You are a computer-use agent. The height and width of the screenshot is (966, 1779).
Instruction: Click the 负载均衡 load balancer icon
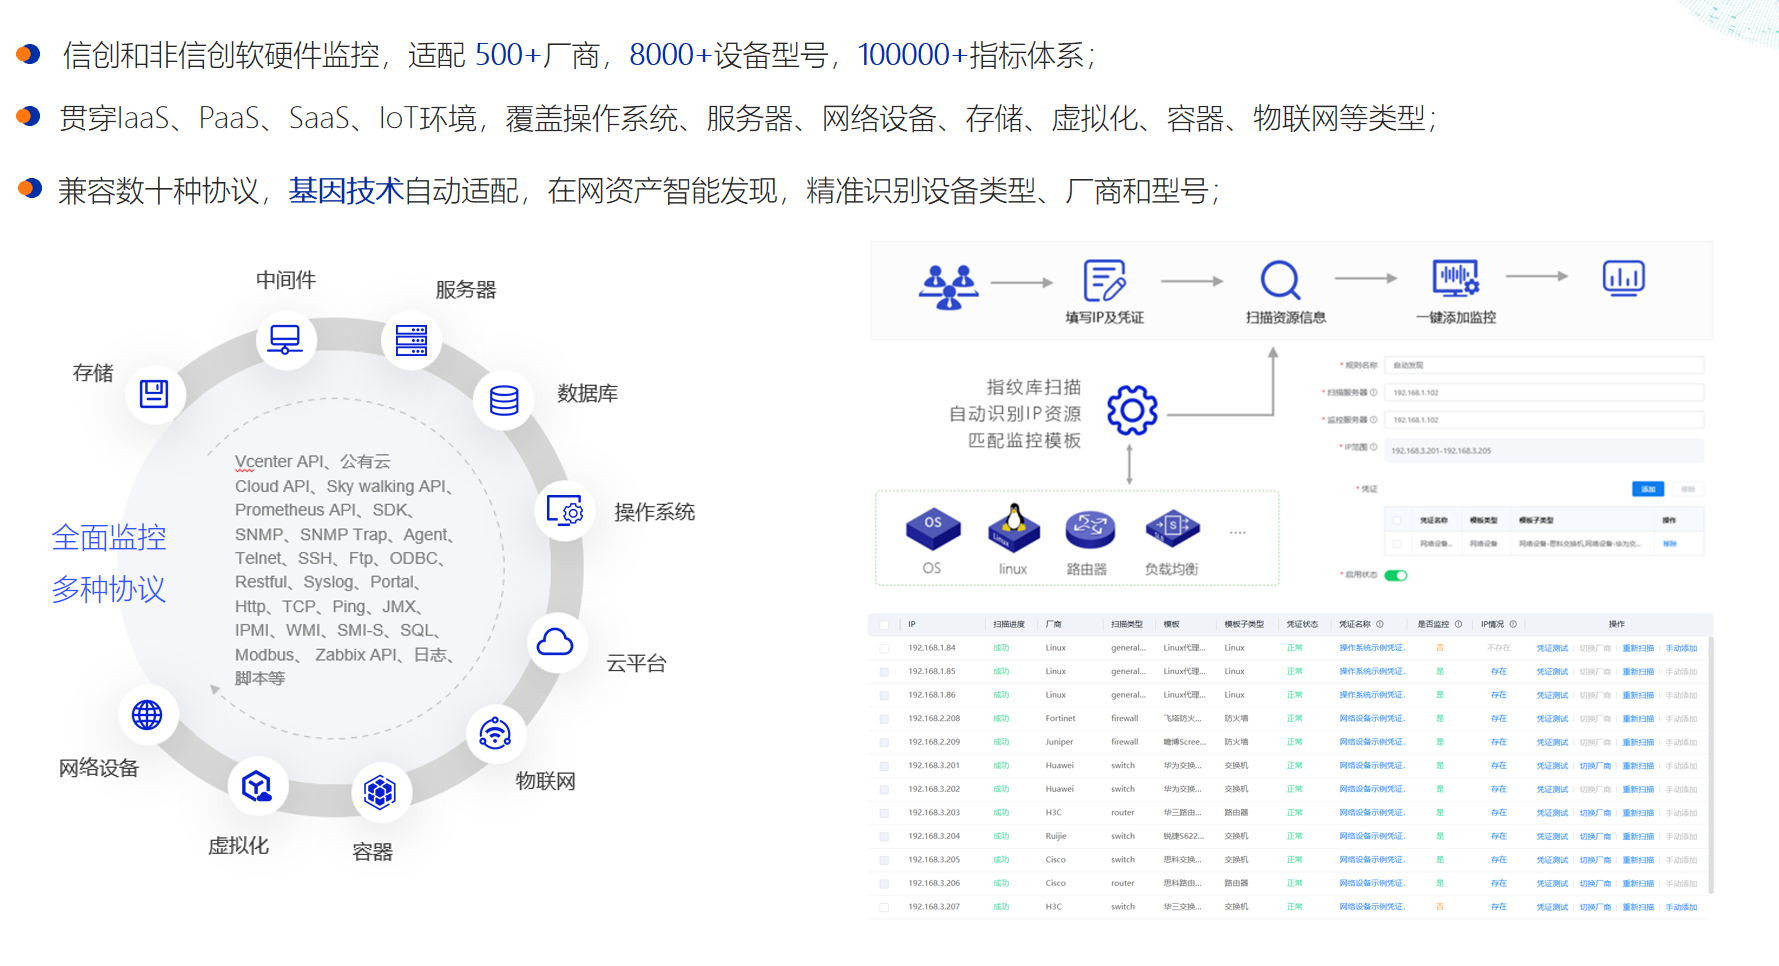1173,527
